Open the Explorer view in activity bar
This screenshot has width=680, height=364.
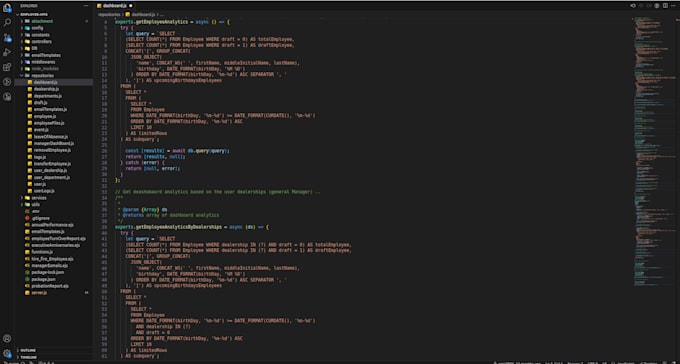click(7, 7)
